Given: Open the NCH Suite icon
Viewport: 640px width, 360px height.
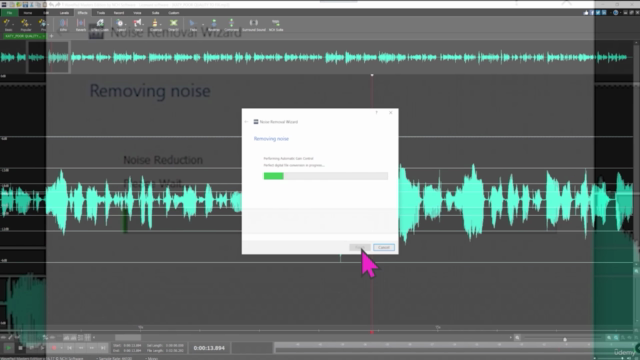Looking at the screenshot, I should pyautogui.click(x=276, y=24).
